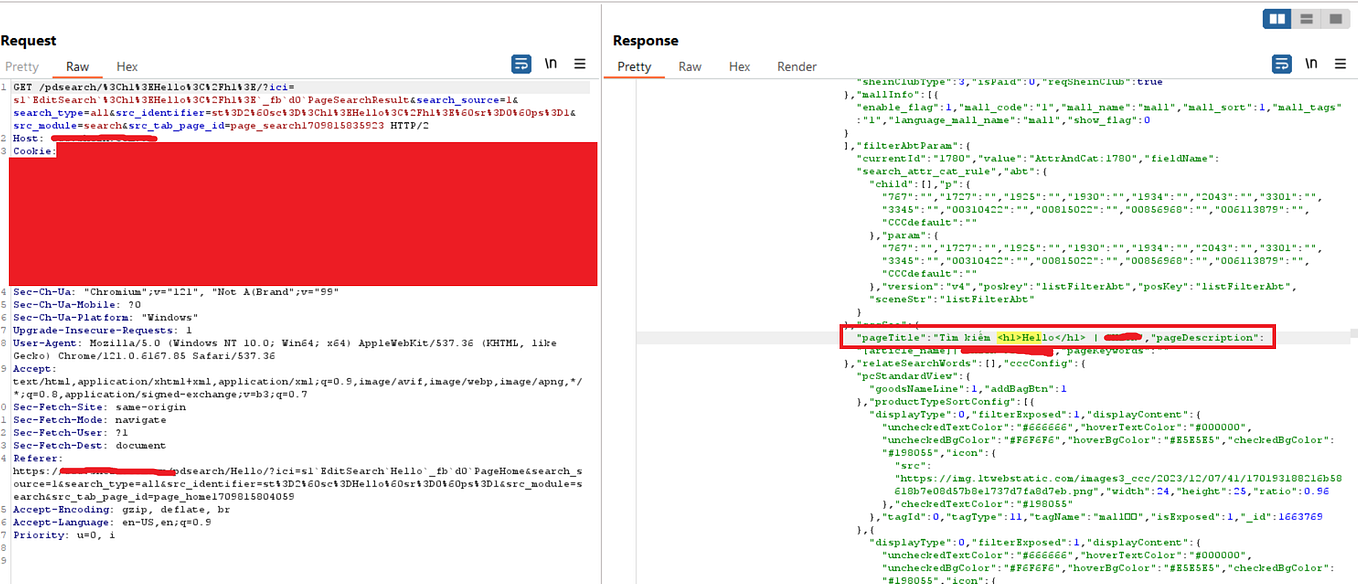
Task: Switch Request view to Pretty
Action: point(22,66)
